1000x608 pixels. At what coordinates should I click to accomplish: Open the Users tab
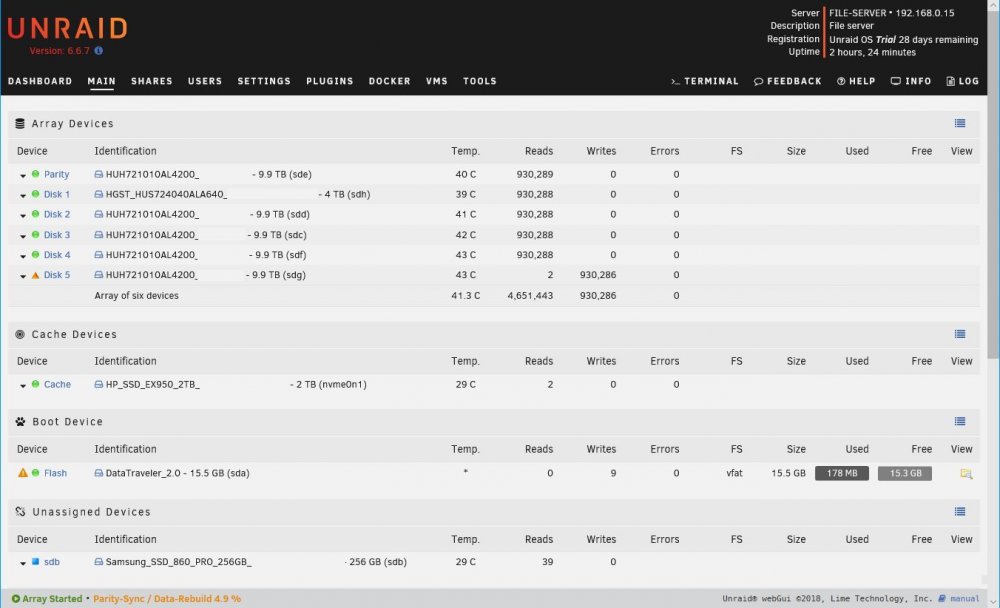(205, 81)
